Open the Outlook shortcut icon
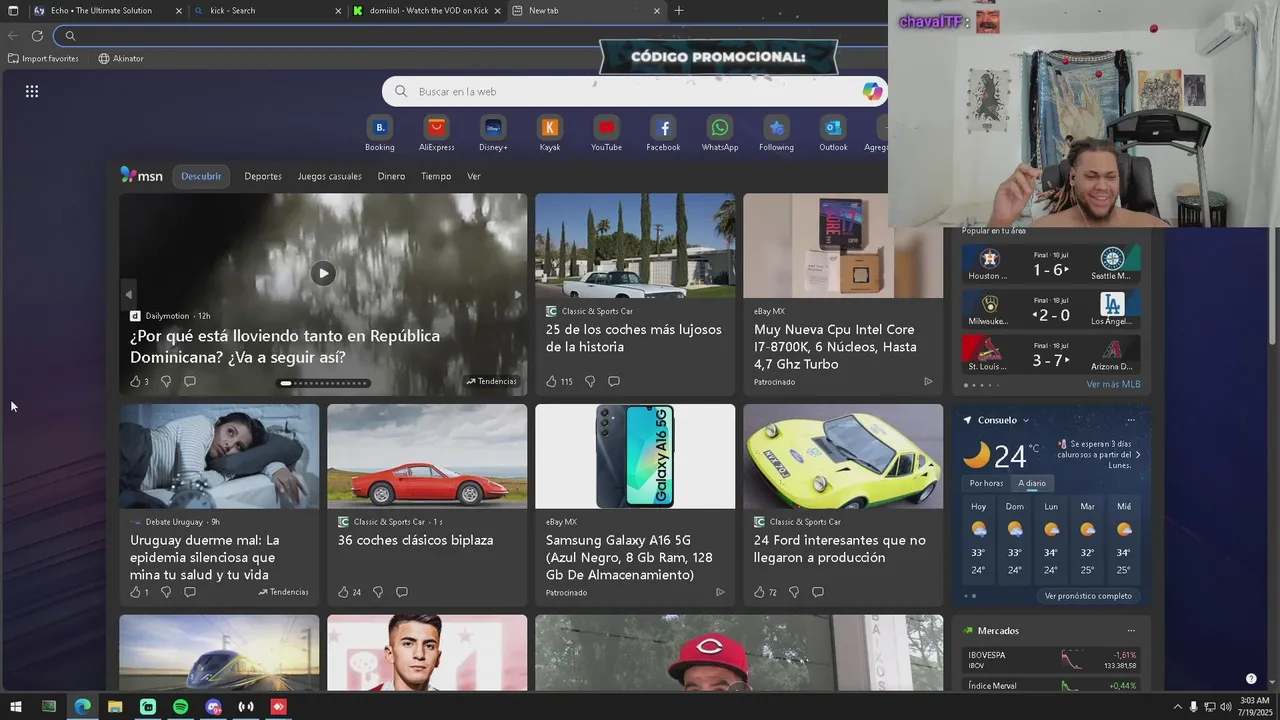Image resolution: width=1280 pixels, height=720 pixels. pyautogui.click(x=833, y=128)
